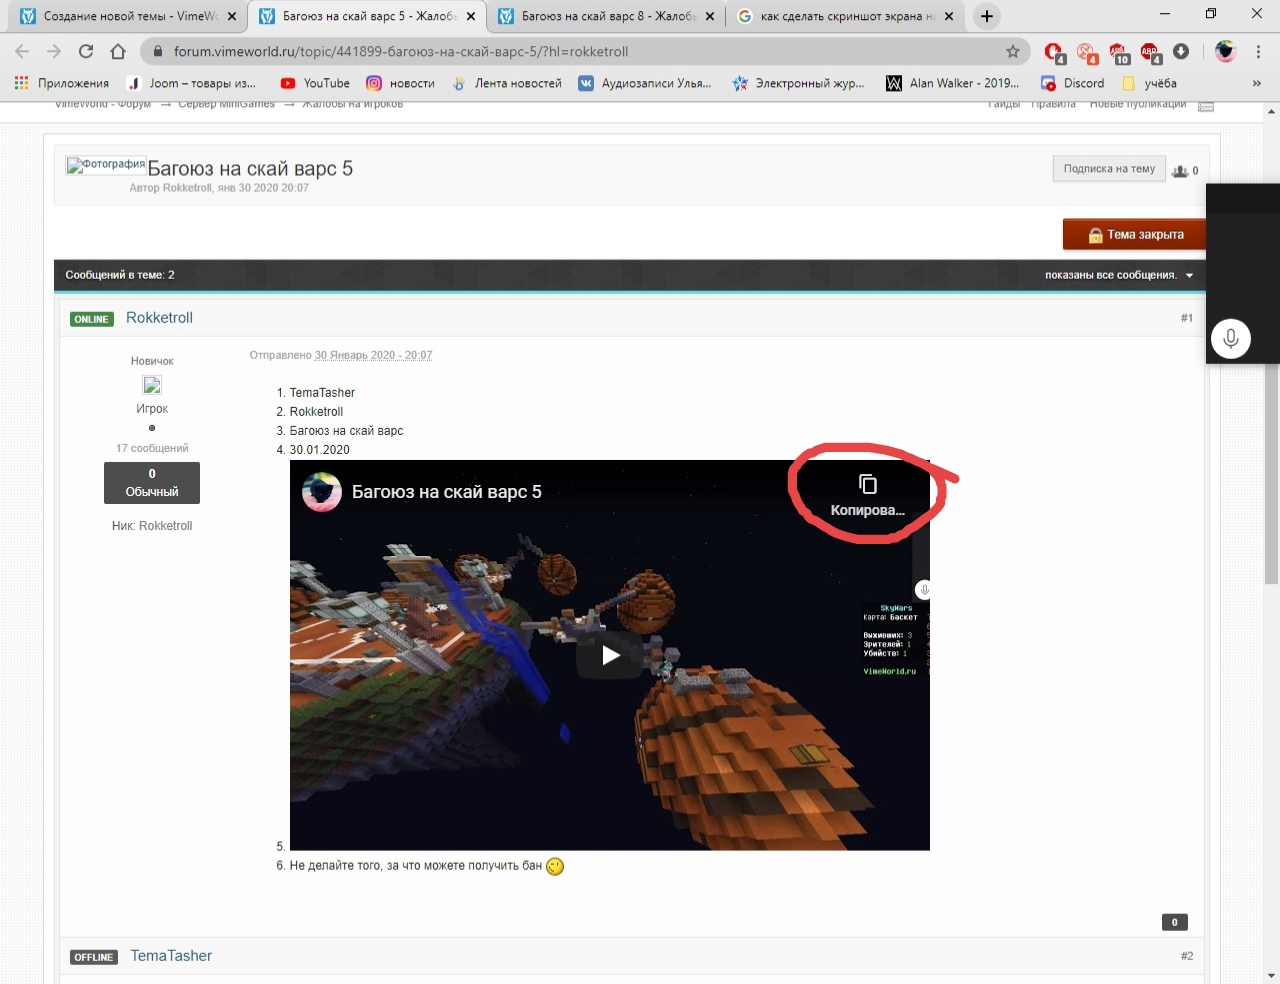Screen dimensions: 1280x984
Task: Click the Тема закрыта button
Action: pyautogui.click(x=1135, y=234)
